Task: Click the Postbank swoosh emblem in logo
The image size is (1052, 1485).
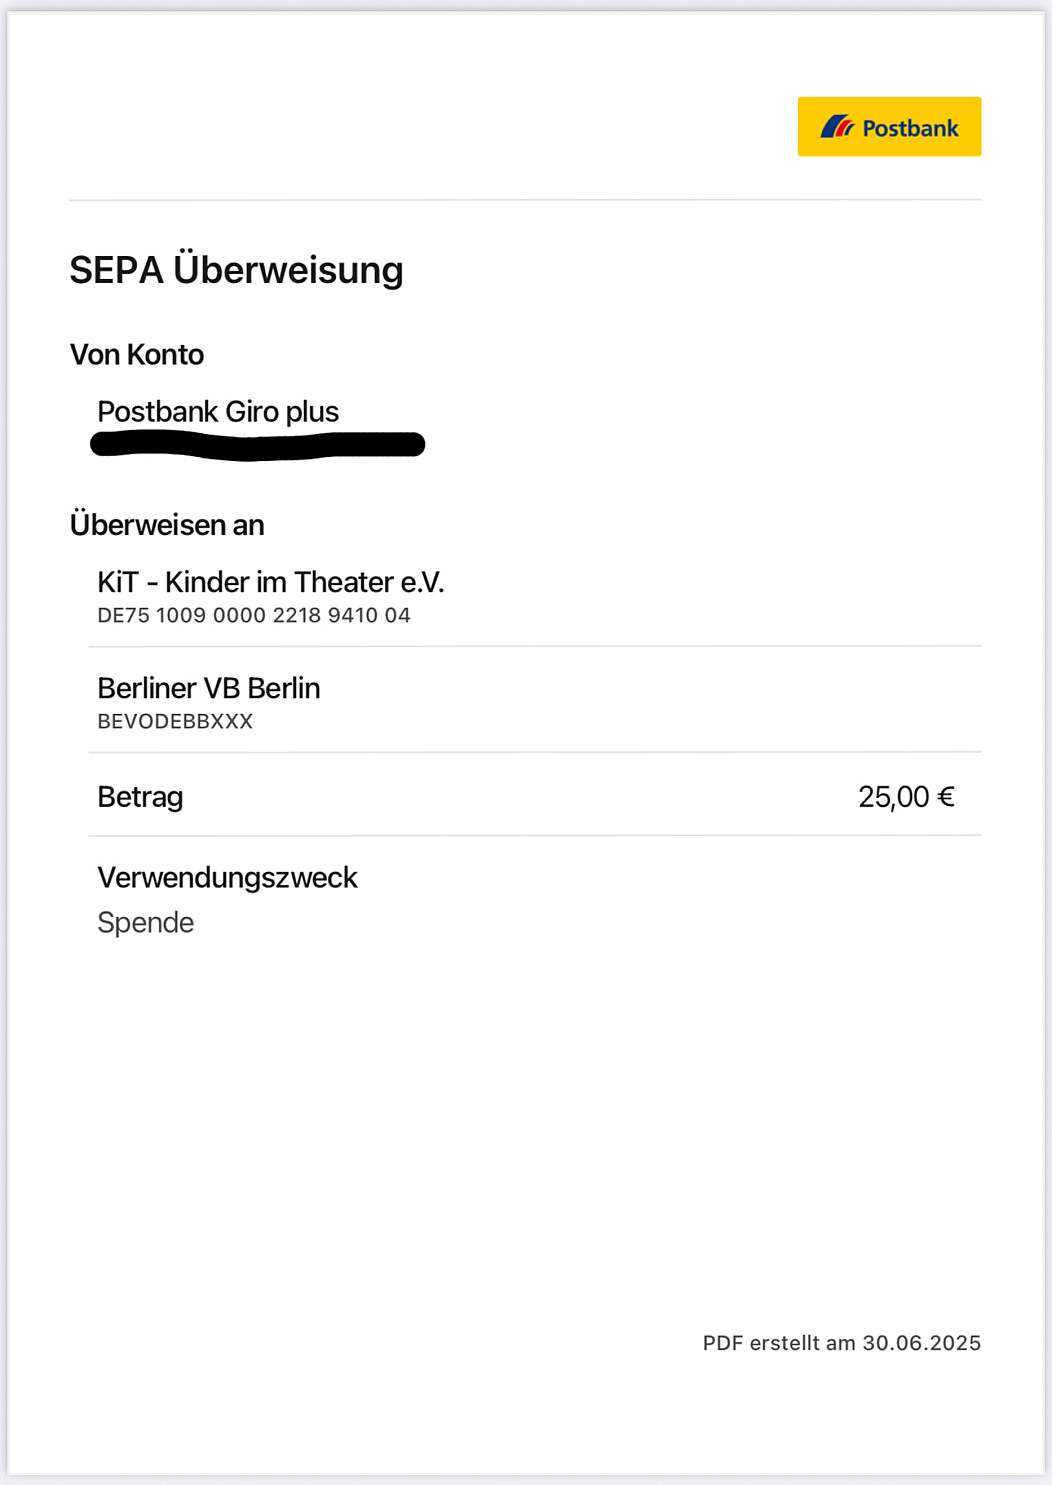Action: [837, 127]
